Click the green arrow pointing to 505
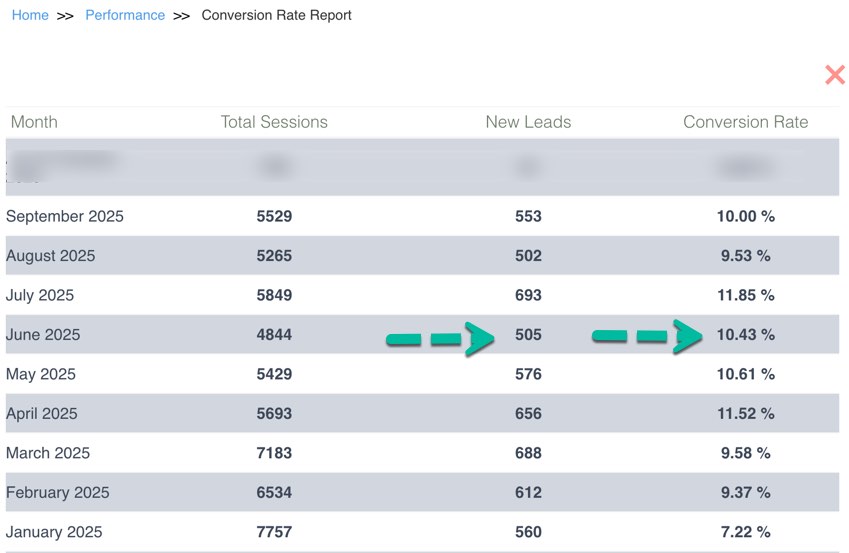The height and width of the screenshot is (553, 849). tap(440, 339)
